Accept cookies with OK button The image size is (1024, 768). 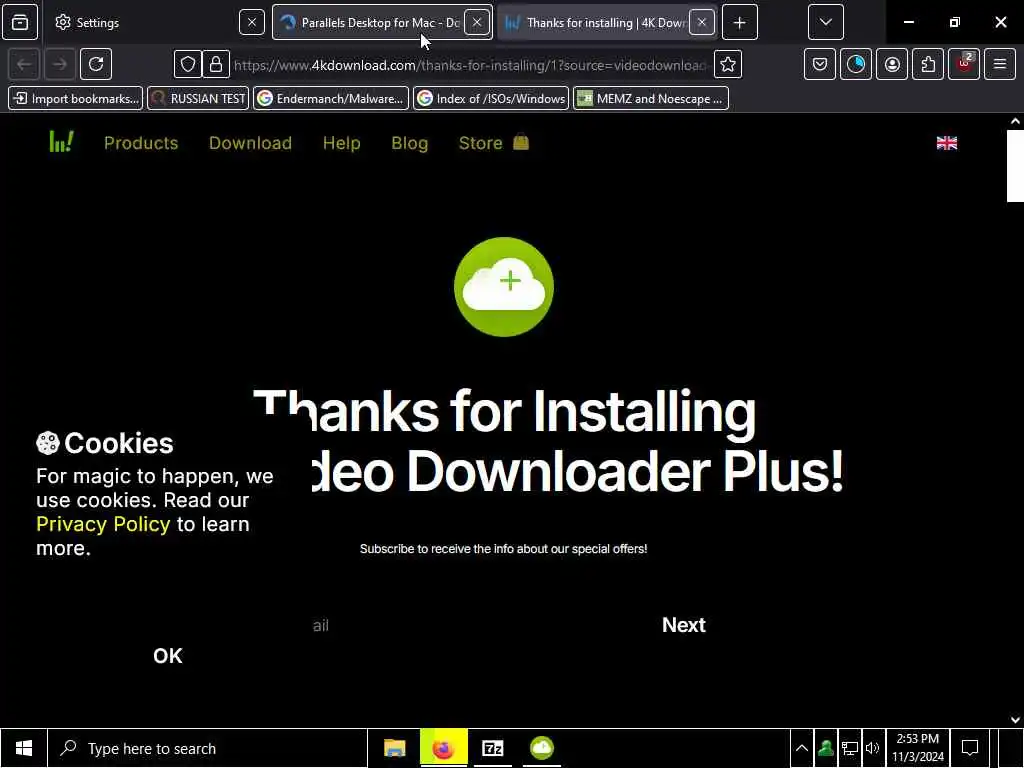pyautogui.click(x=168, y=656)
